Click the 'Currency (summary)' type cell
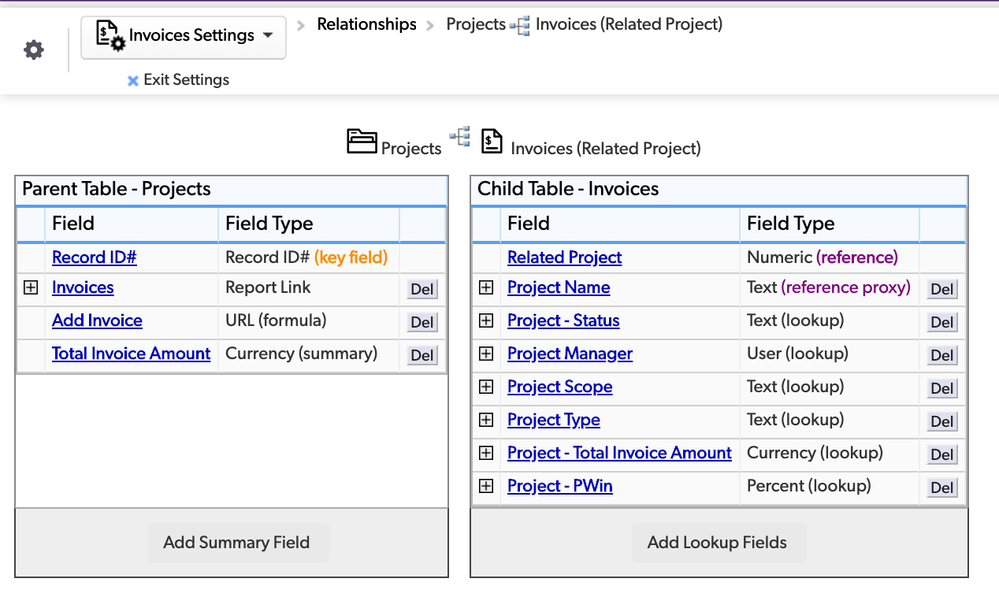999x600 pixels. coord(308,354)
